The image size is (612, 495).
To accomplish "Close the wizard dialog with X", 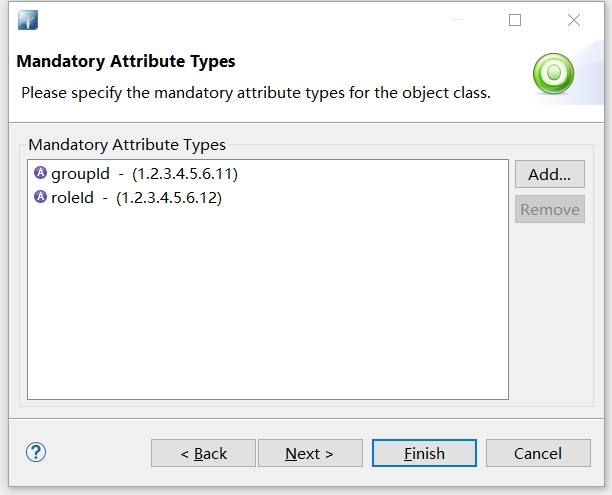I will pyautogui.click(x=574, y=20).
